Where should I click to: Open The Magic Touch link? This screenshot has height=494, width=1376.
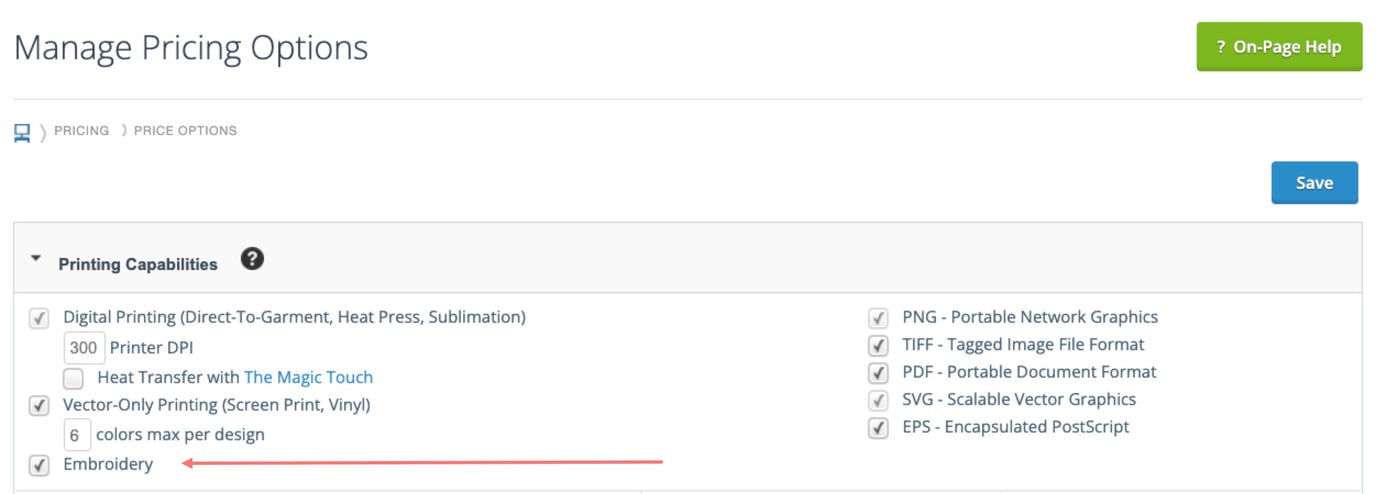pyautogui.click(x=308, y=378)
